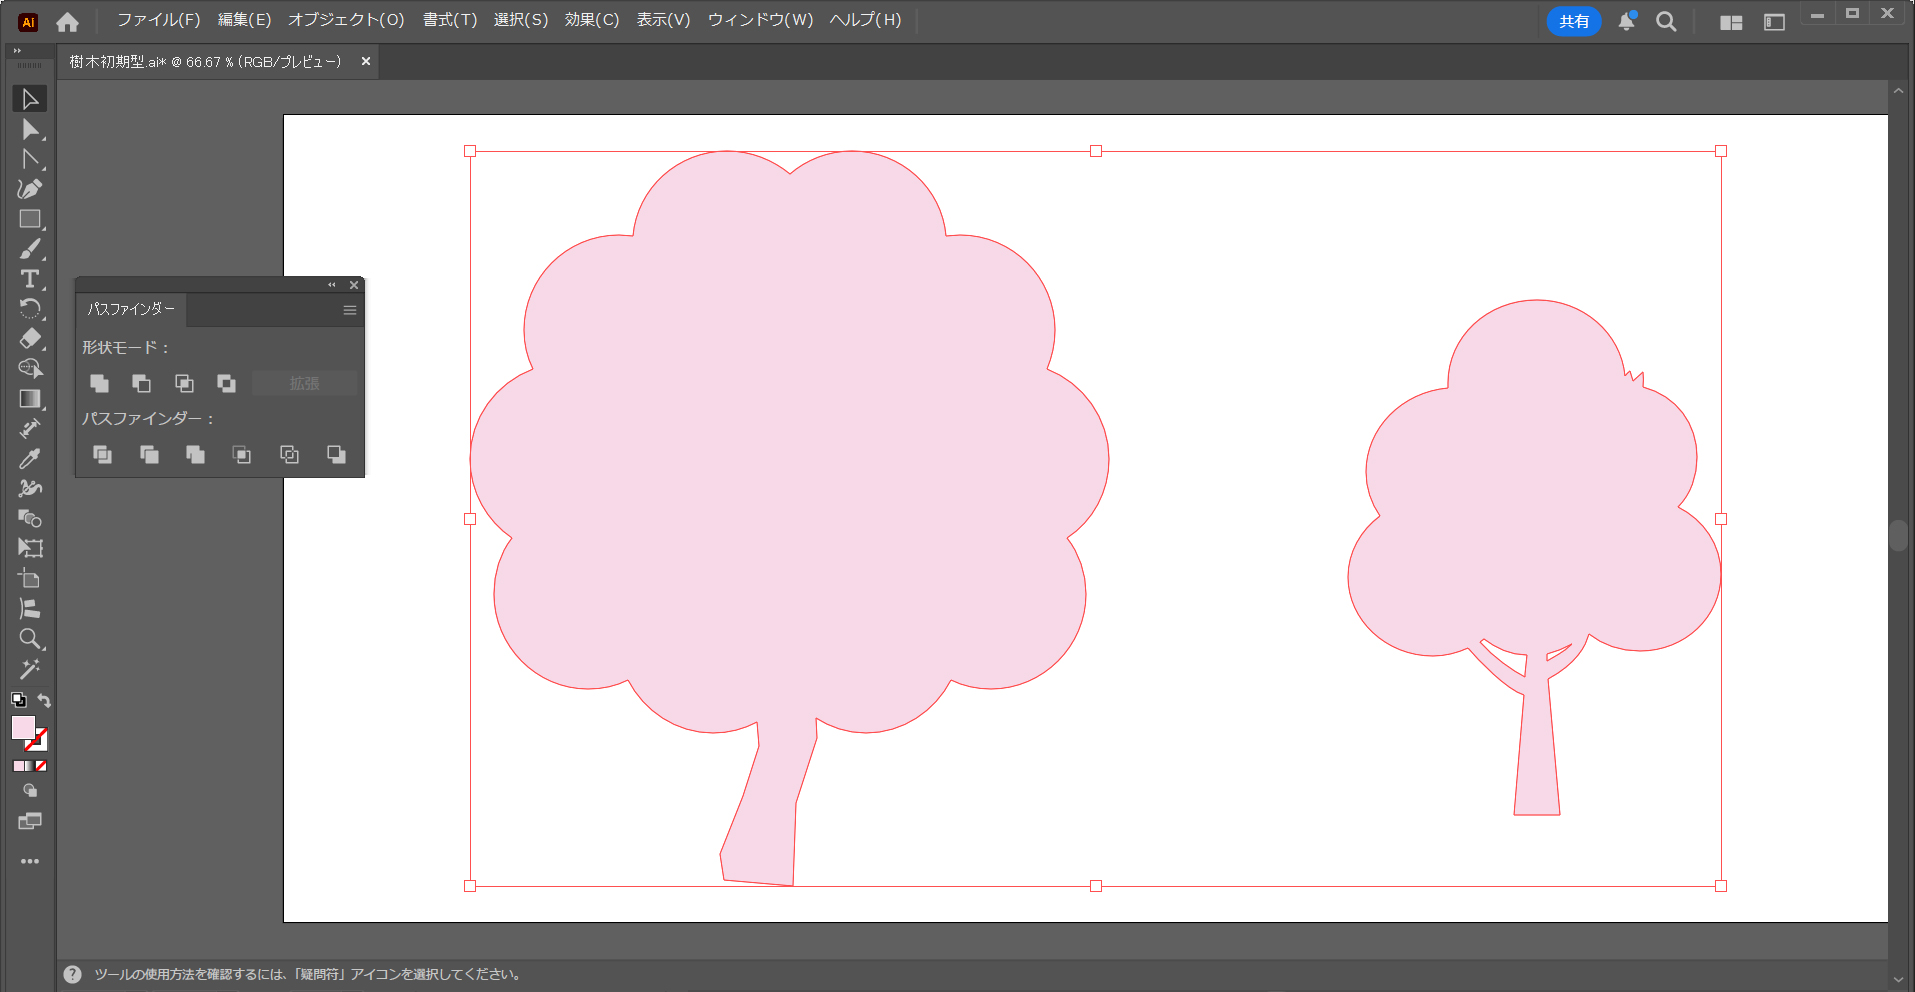Select the Direct Selection tool

[x=30, y=130]
